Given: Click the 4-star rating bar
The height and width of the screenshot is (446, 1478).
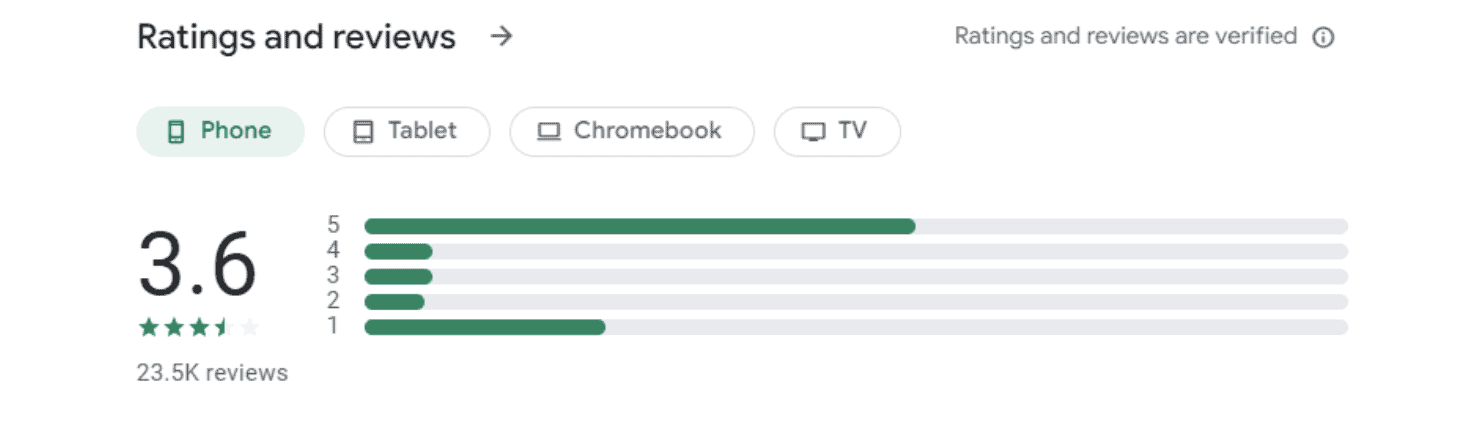Looking at the screenshot, I should click(x=856, y=251).
